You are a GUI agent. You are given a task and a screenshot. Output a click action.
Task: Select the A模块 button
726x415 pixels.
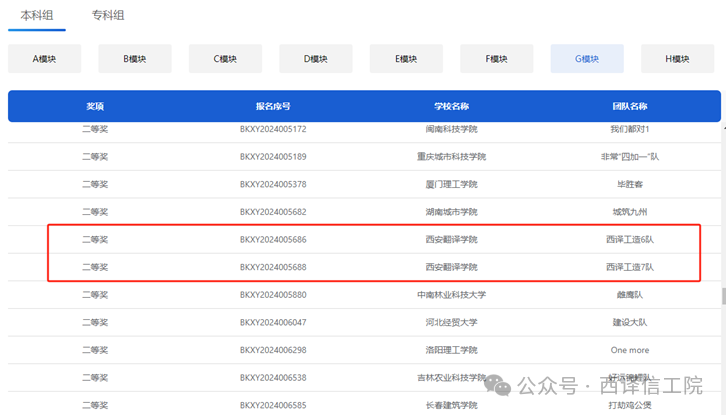point(44,59)
